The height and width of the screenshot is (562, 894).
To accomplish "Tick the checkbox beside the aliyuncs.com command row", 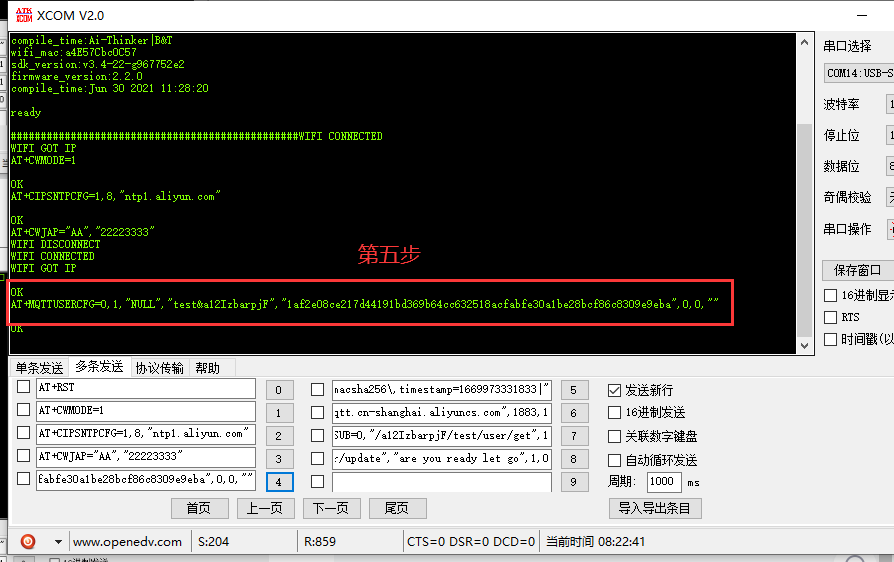I will (318, 413).
